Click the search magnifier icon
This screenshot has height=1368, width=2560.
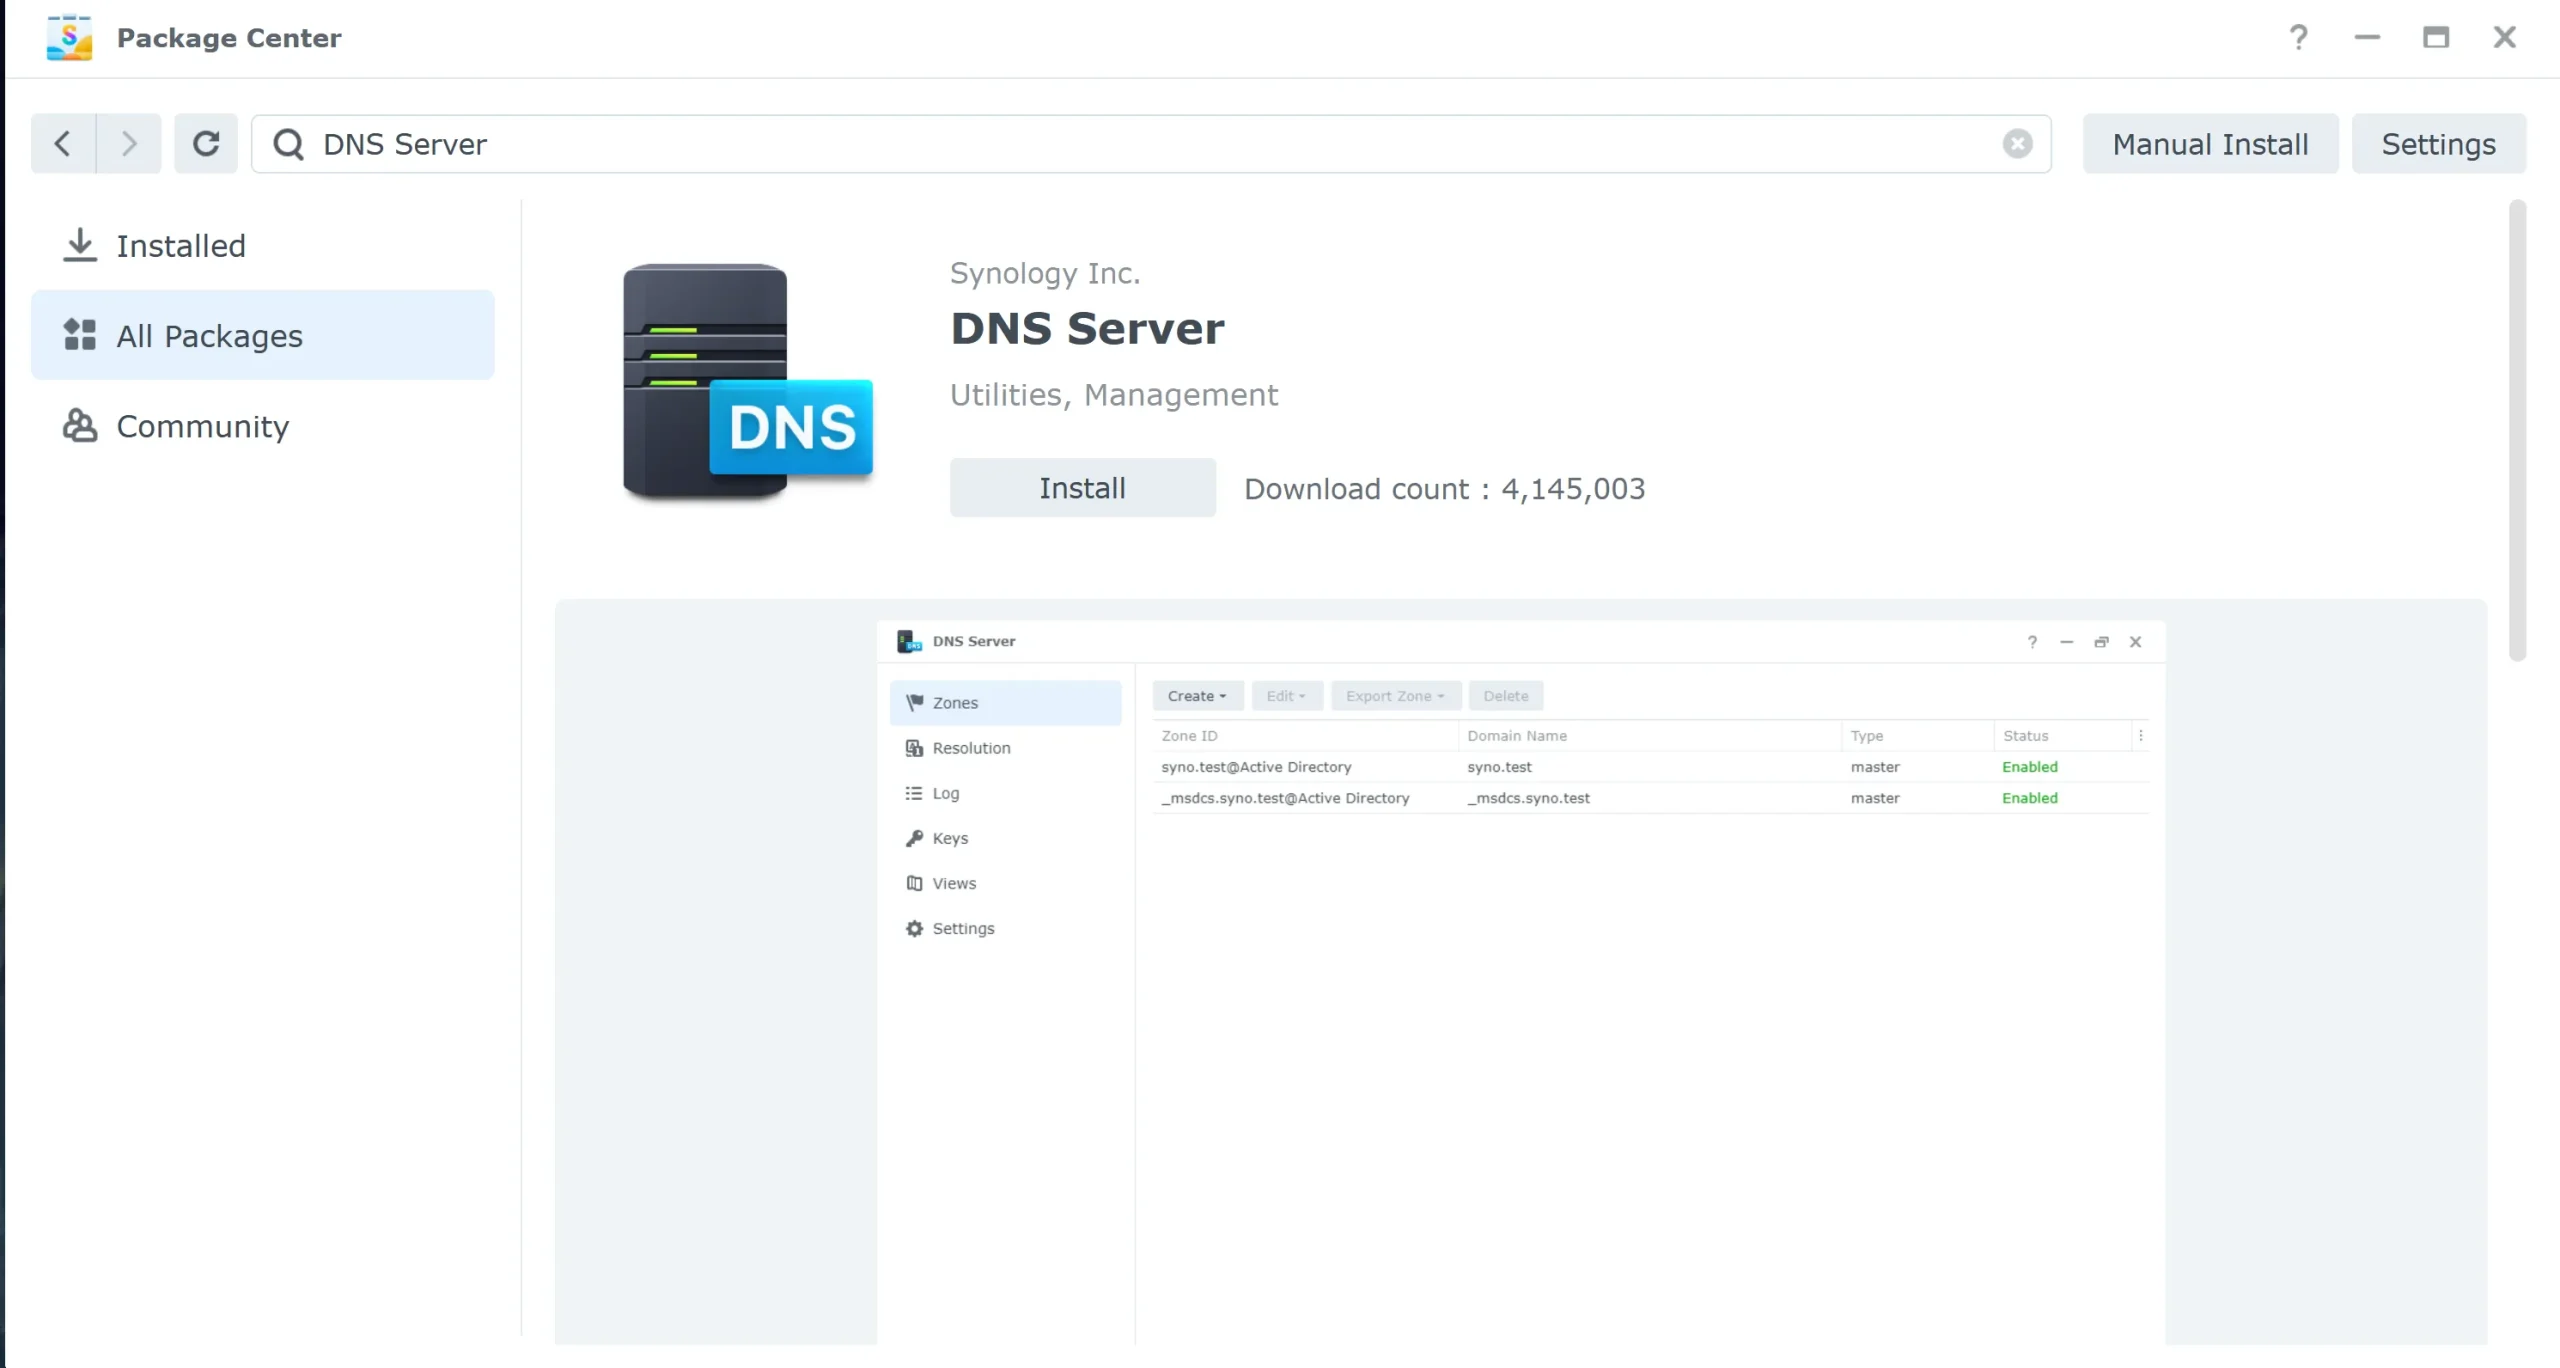(288, 143)
